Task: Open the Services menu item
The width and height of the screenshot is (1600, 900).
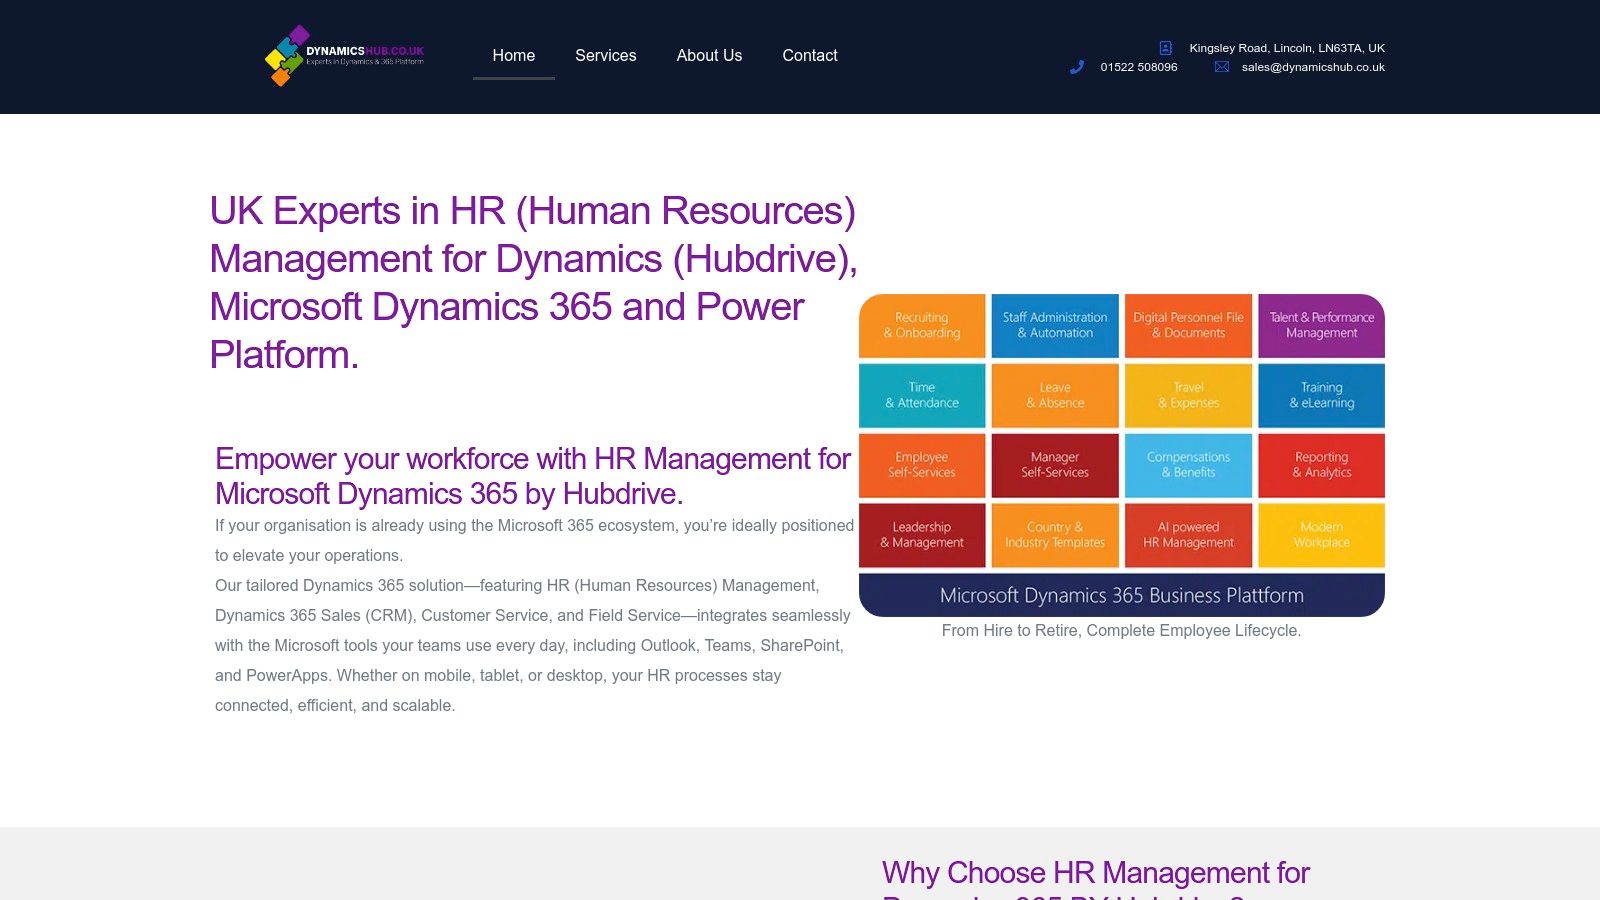Action: pyautogui.click(x=605, y=55)
